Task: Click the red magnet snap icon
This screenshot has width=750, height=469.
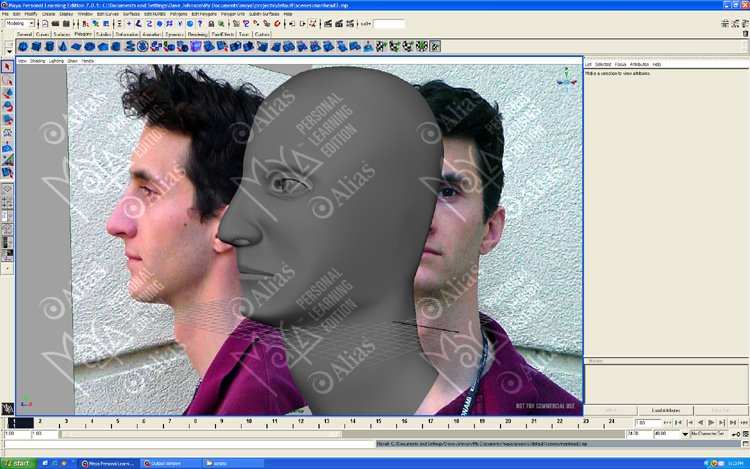Action: point(277,23)
